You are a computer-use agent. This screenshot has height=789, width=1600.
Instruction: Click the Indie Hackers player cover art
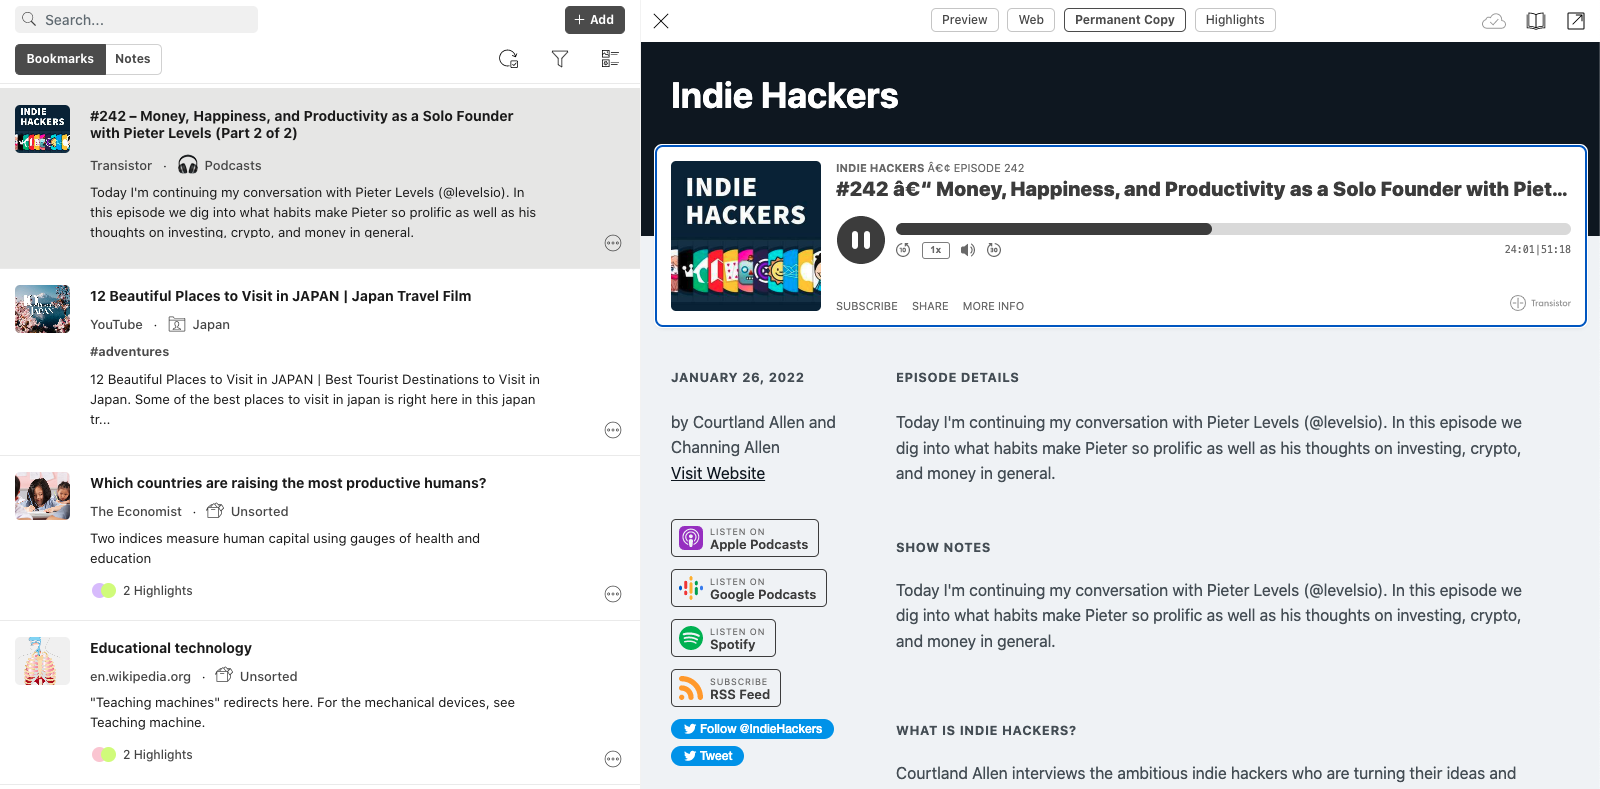click(746, 236)
